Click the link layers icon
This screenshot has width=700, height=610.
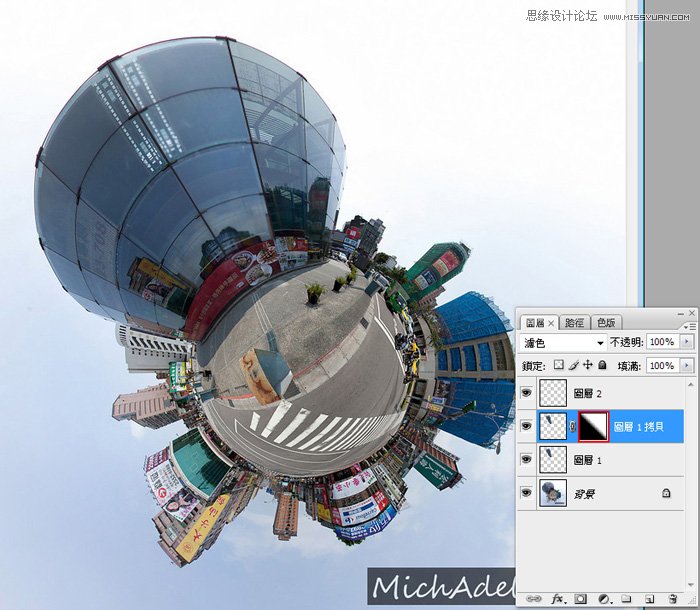534,598
